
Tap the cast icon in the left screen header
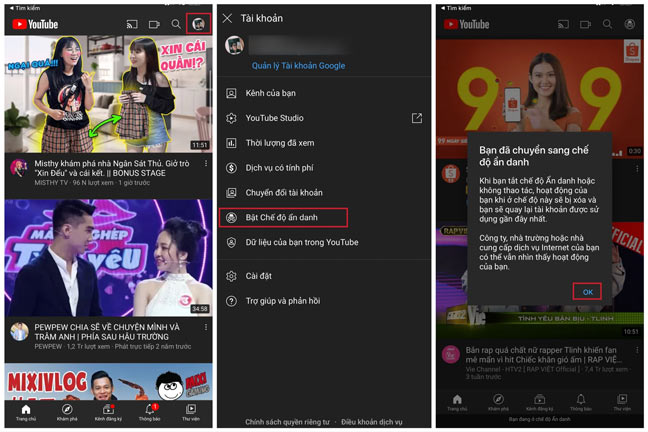[131, 23]
